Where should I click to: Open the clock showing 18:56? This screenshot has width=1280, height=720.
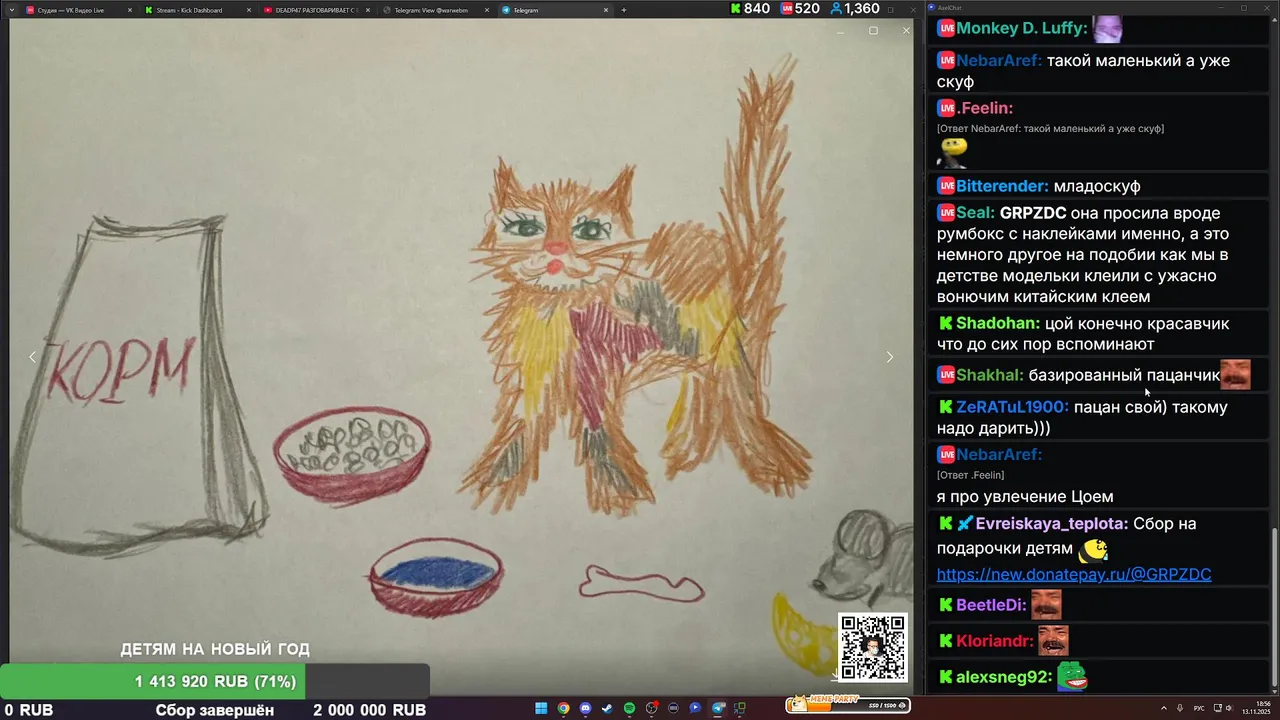pyautogui.click(x=1255, y=708)
